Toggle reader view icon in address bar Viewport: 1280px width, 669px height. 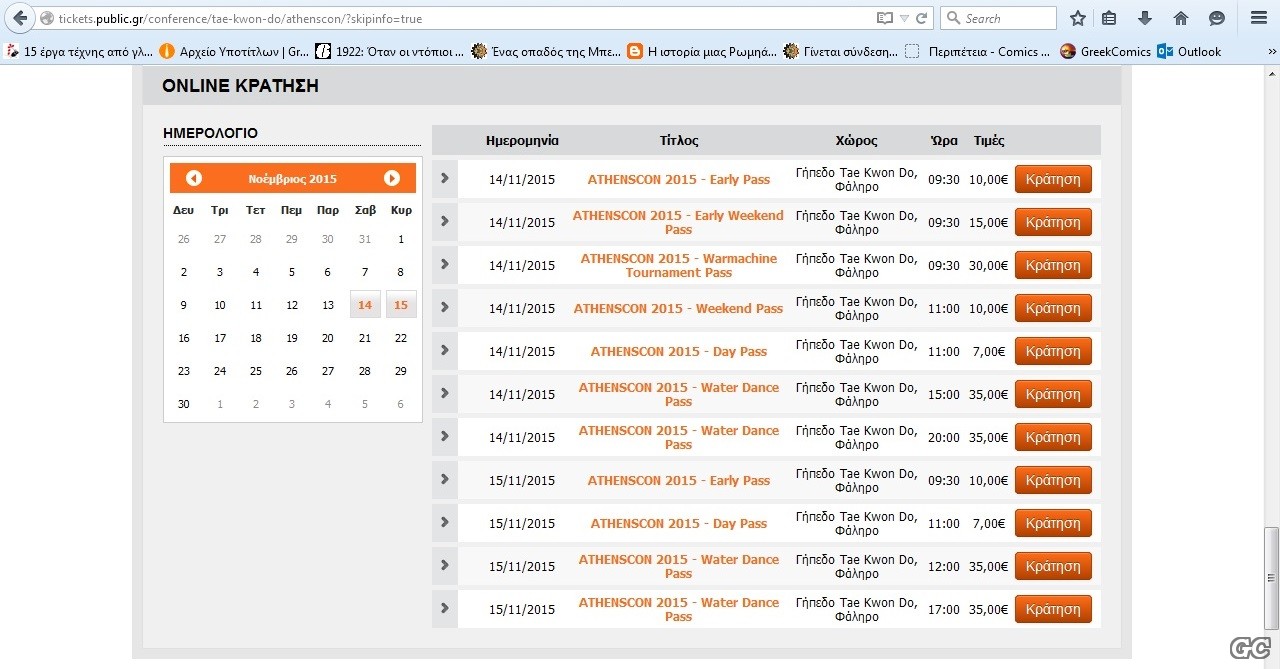click(x=884, y=18)
